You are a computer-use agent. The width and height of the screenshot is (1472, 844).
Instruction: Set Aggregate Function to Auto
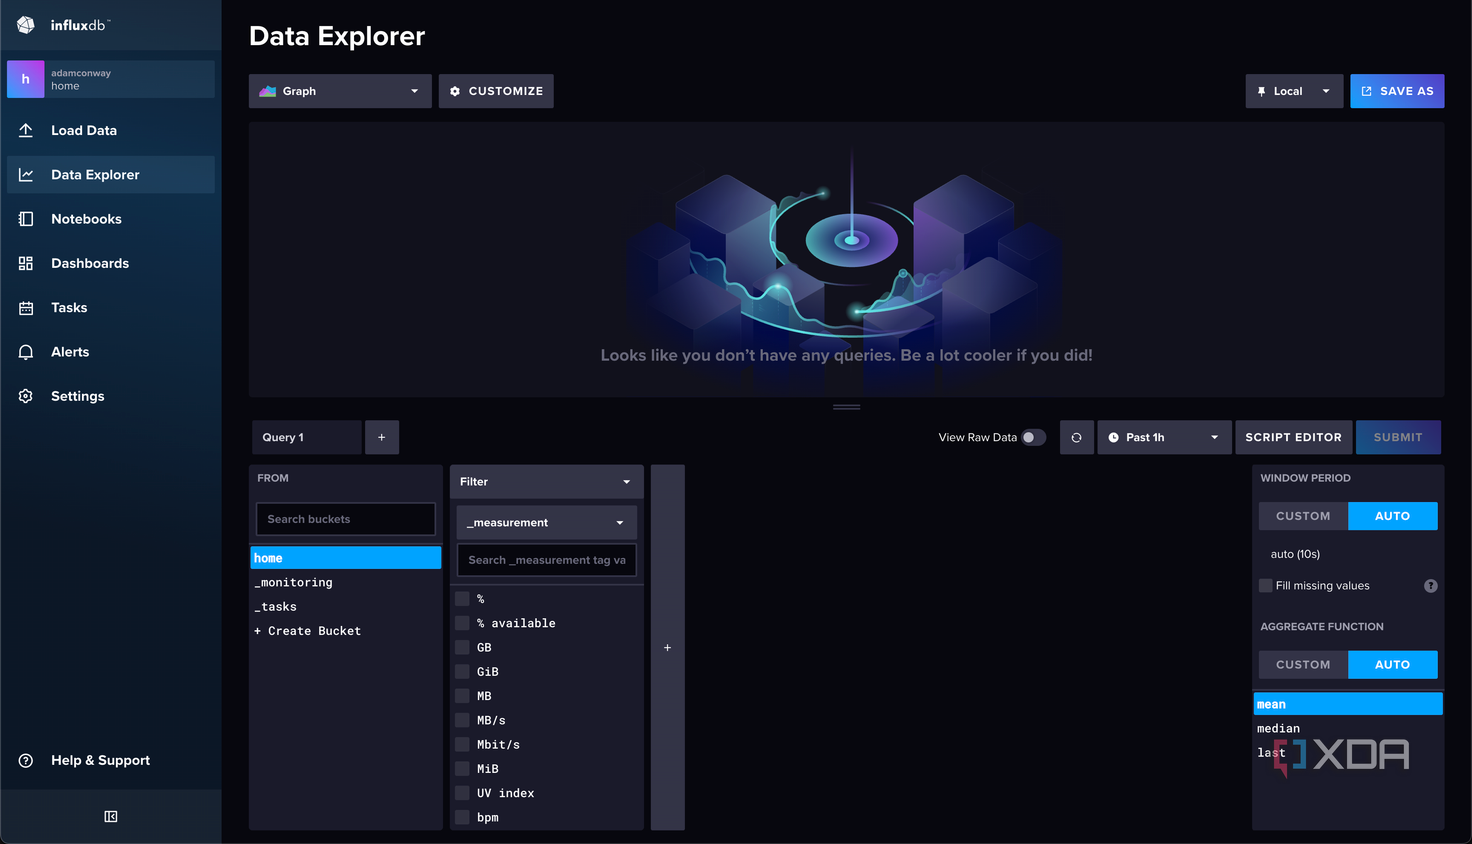tap(1392, 665)
